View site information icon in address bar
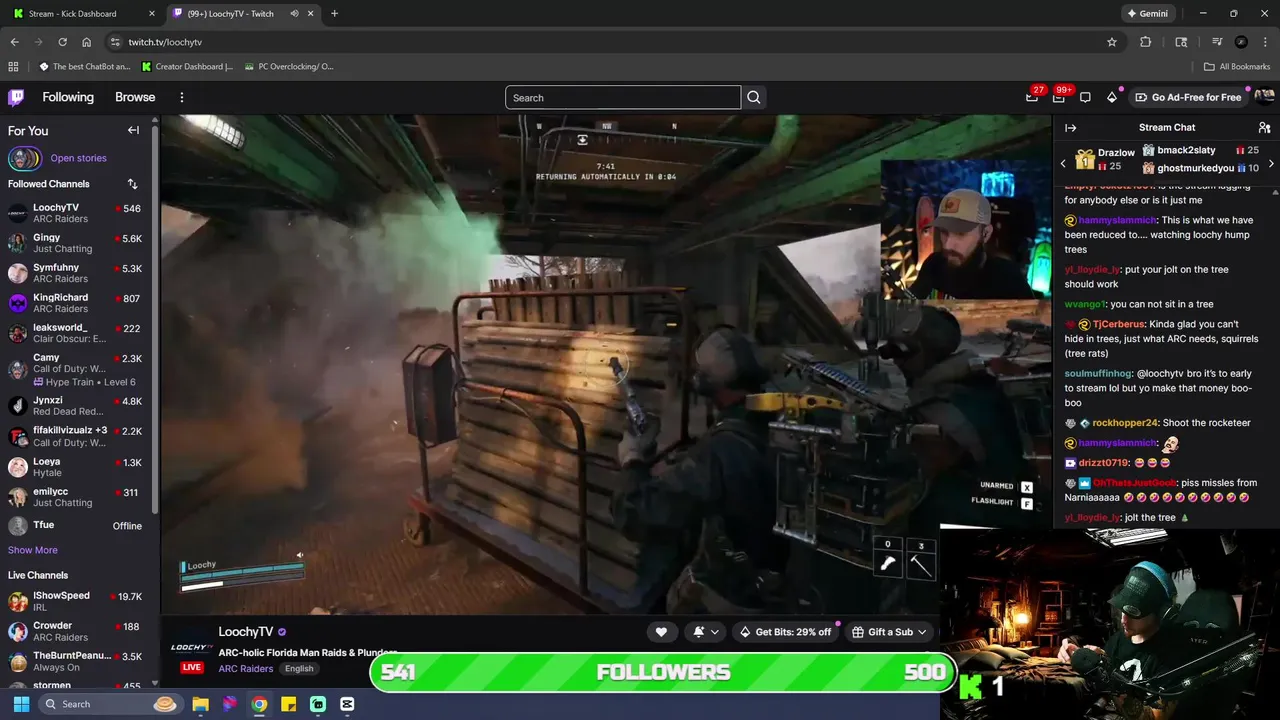 tap(115, 42)
